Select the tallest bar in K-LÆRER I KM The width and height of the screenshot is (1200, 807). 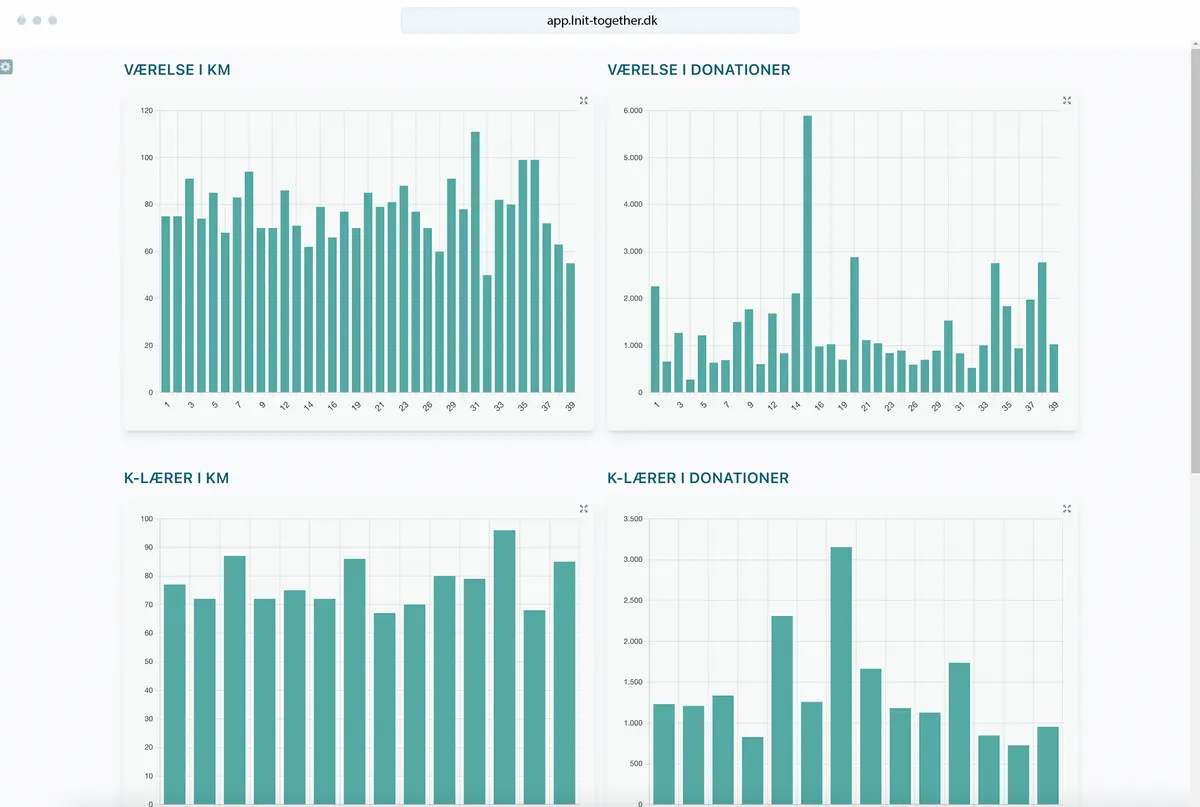tap(505, 667)
